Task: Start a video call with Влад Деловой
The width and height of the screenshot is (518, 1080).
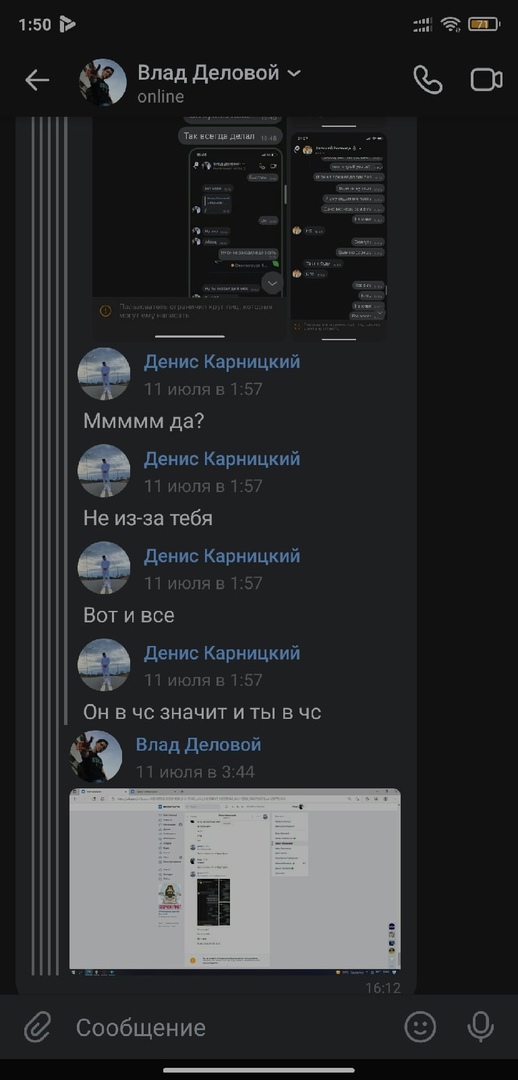Action: click(x=486, y=80)
